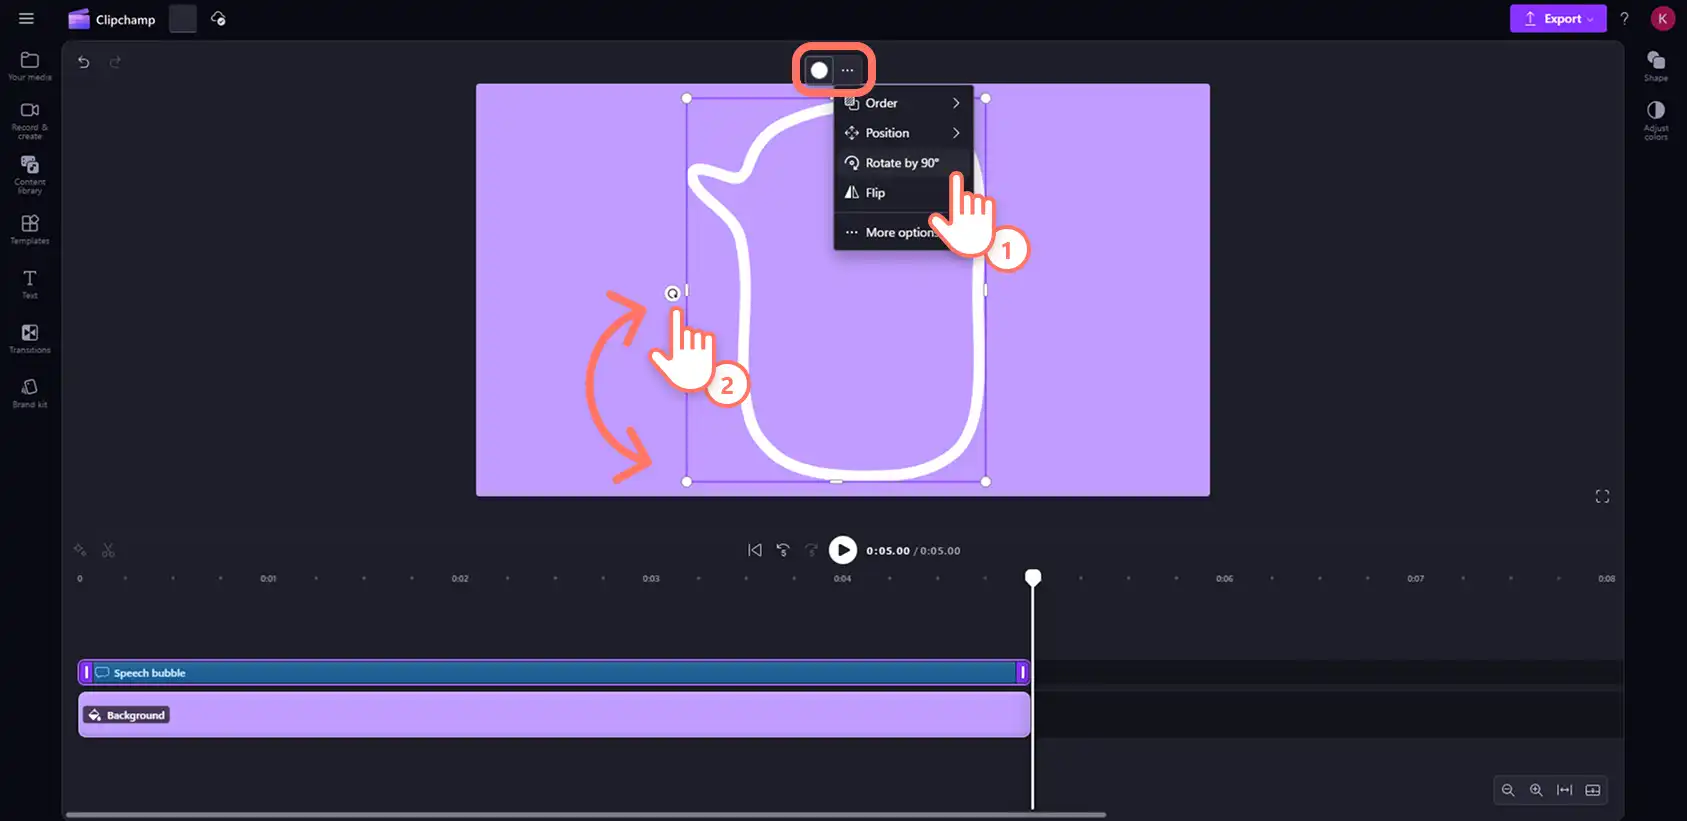1687x821 pixels.
Task: Click the project title field
Action: point(183,19)
